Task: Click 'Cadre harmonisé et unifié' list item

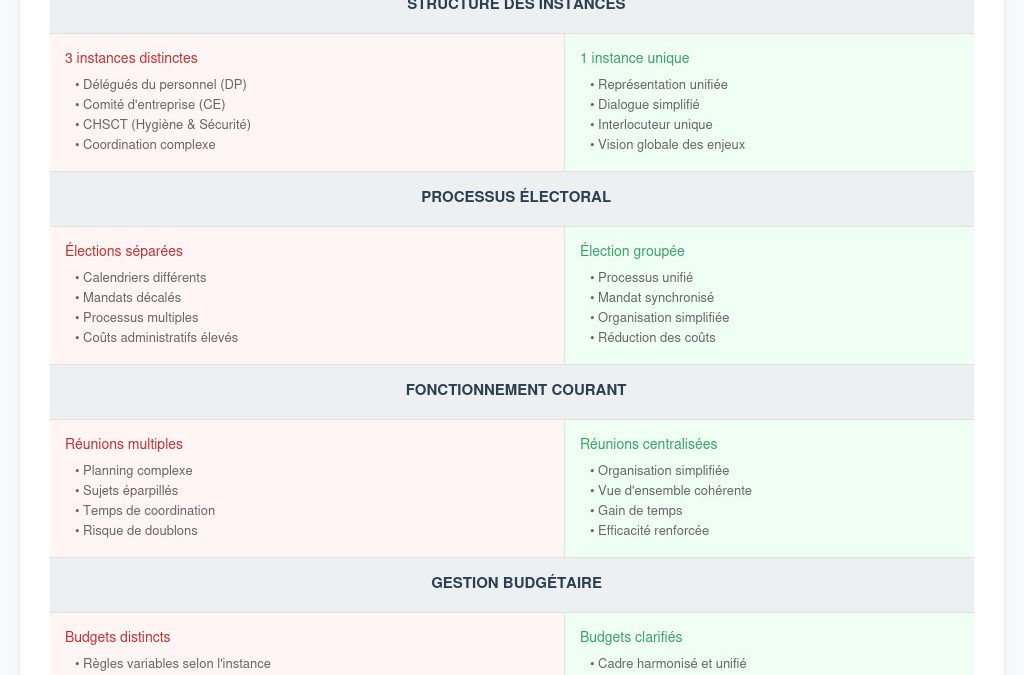Action: [672, 663]
